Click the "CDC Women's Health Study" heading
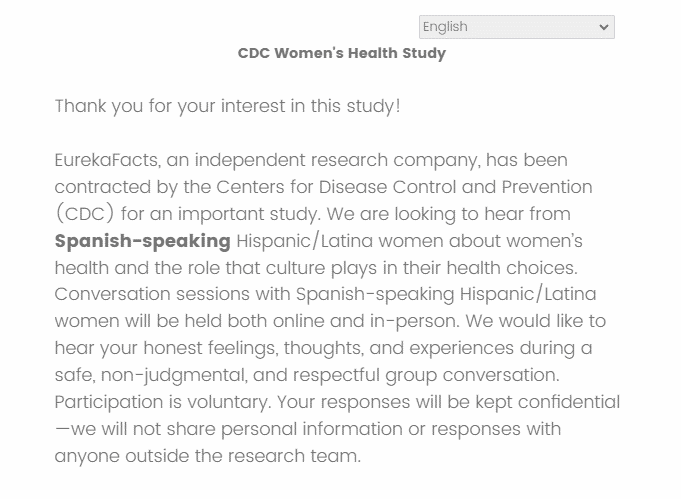681x499 pixels. point(341,53)
